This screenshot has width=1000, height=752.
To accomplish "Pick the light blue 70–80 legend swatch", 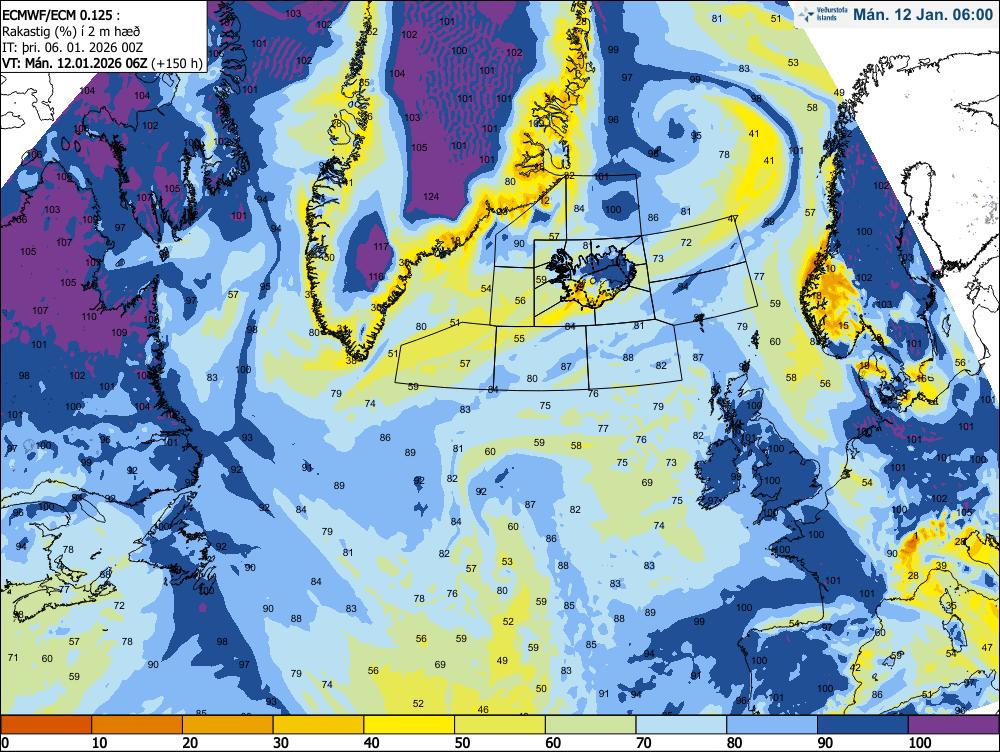I will click(x=680, y=725).
